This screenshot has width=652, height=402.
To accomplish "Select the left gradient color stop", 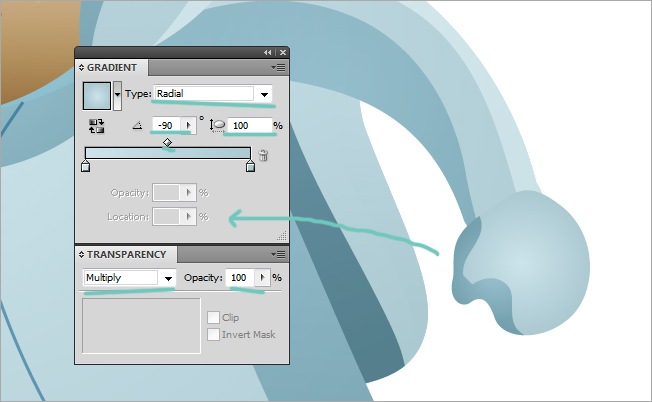I will [85, 166].
